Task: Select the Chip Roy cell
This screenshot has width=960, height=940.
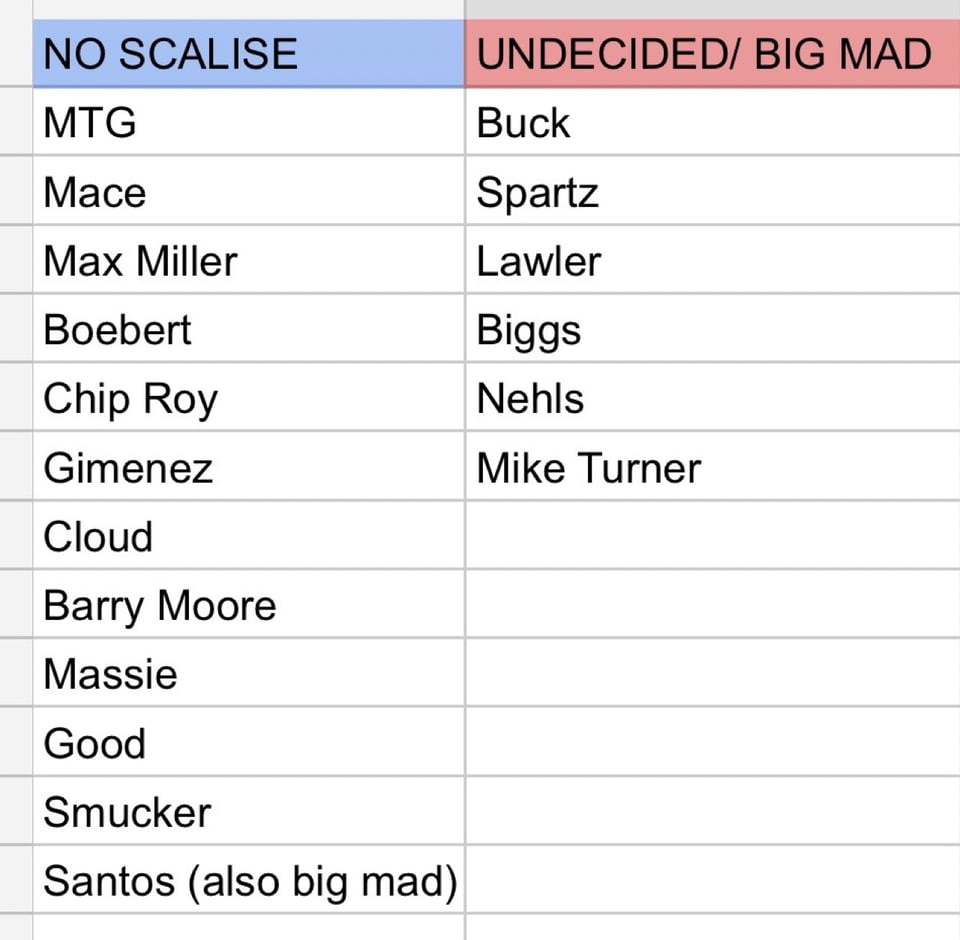Action: (x=248, y=399)
